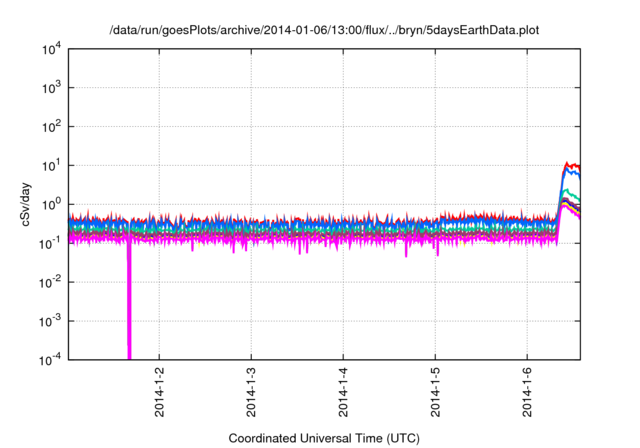Click the Coordinated Universal Time axis label

coord(324,438)
